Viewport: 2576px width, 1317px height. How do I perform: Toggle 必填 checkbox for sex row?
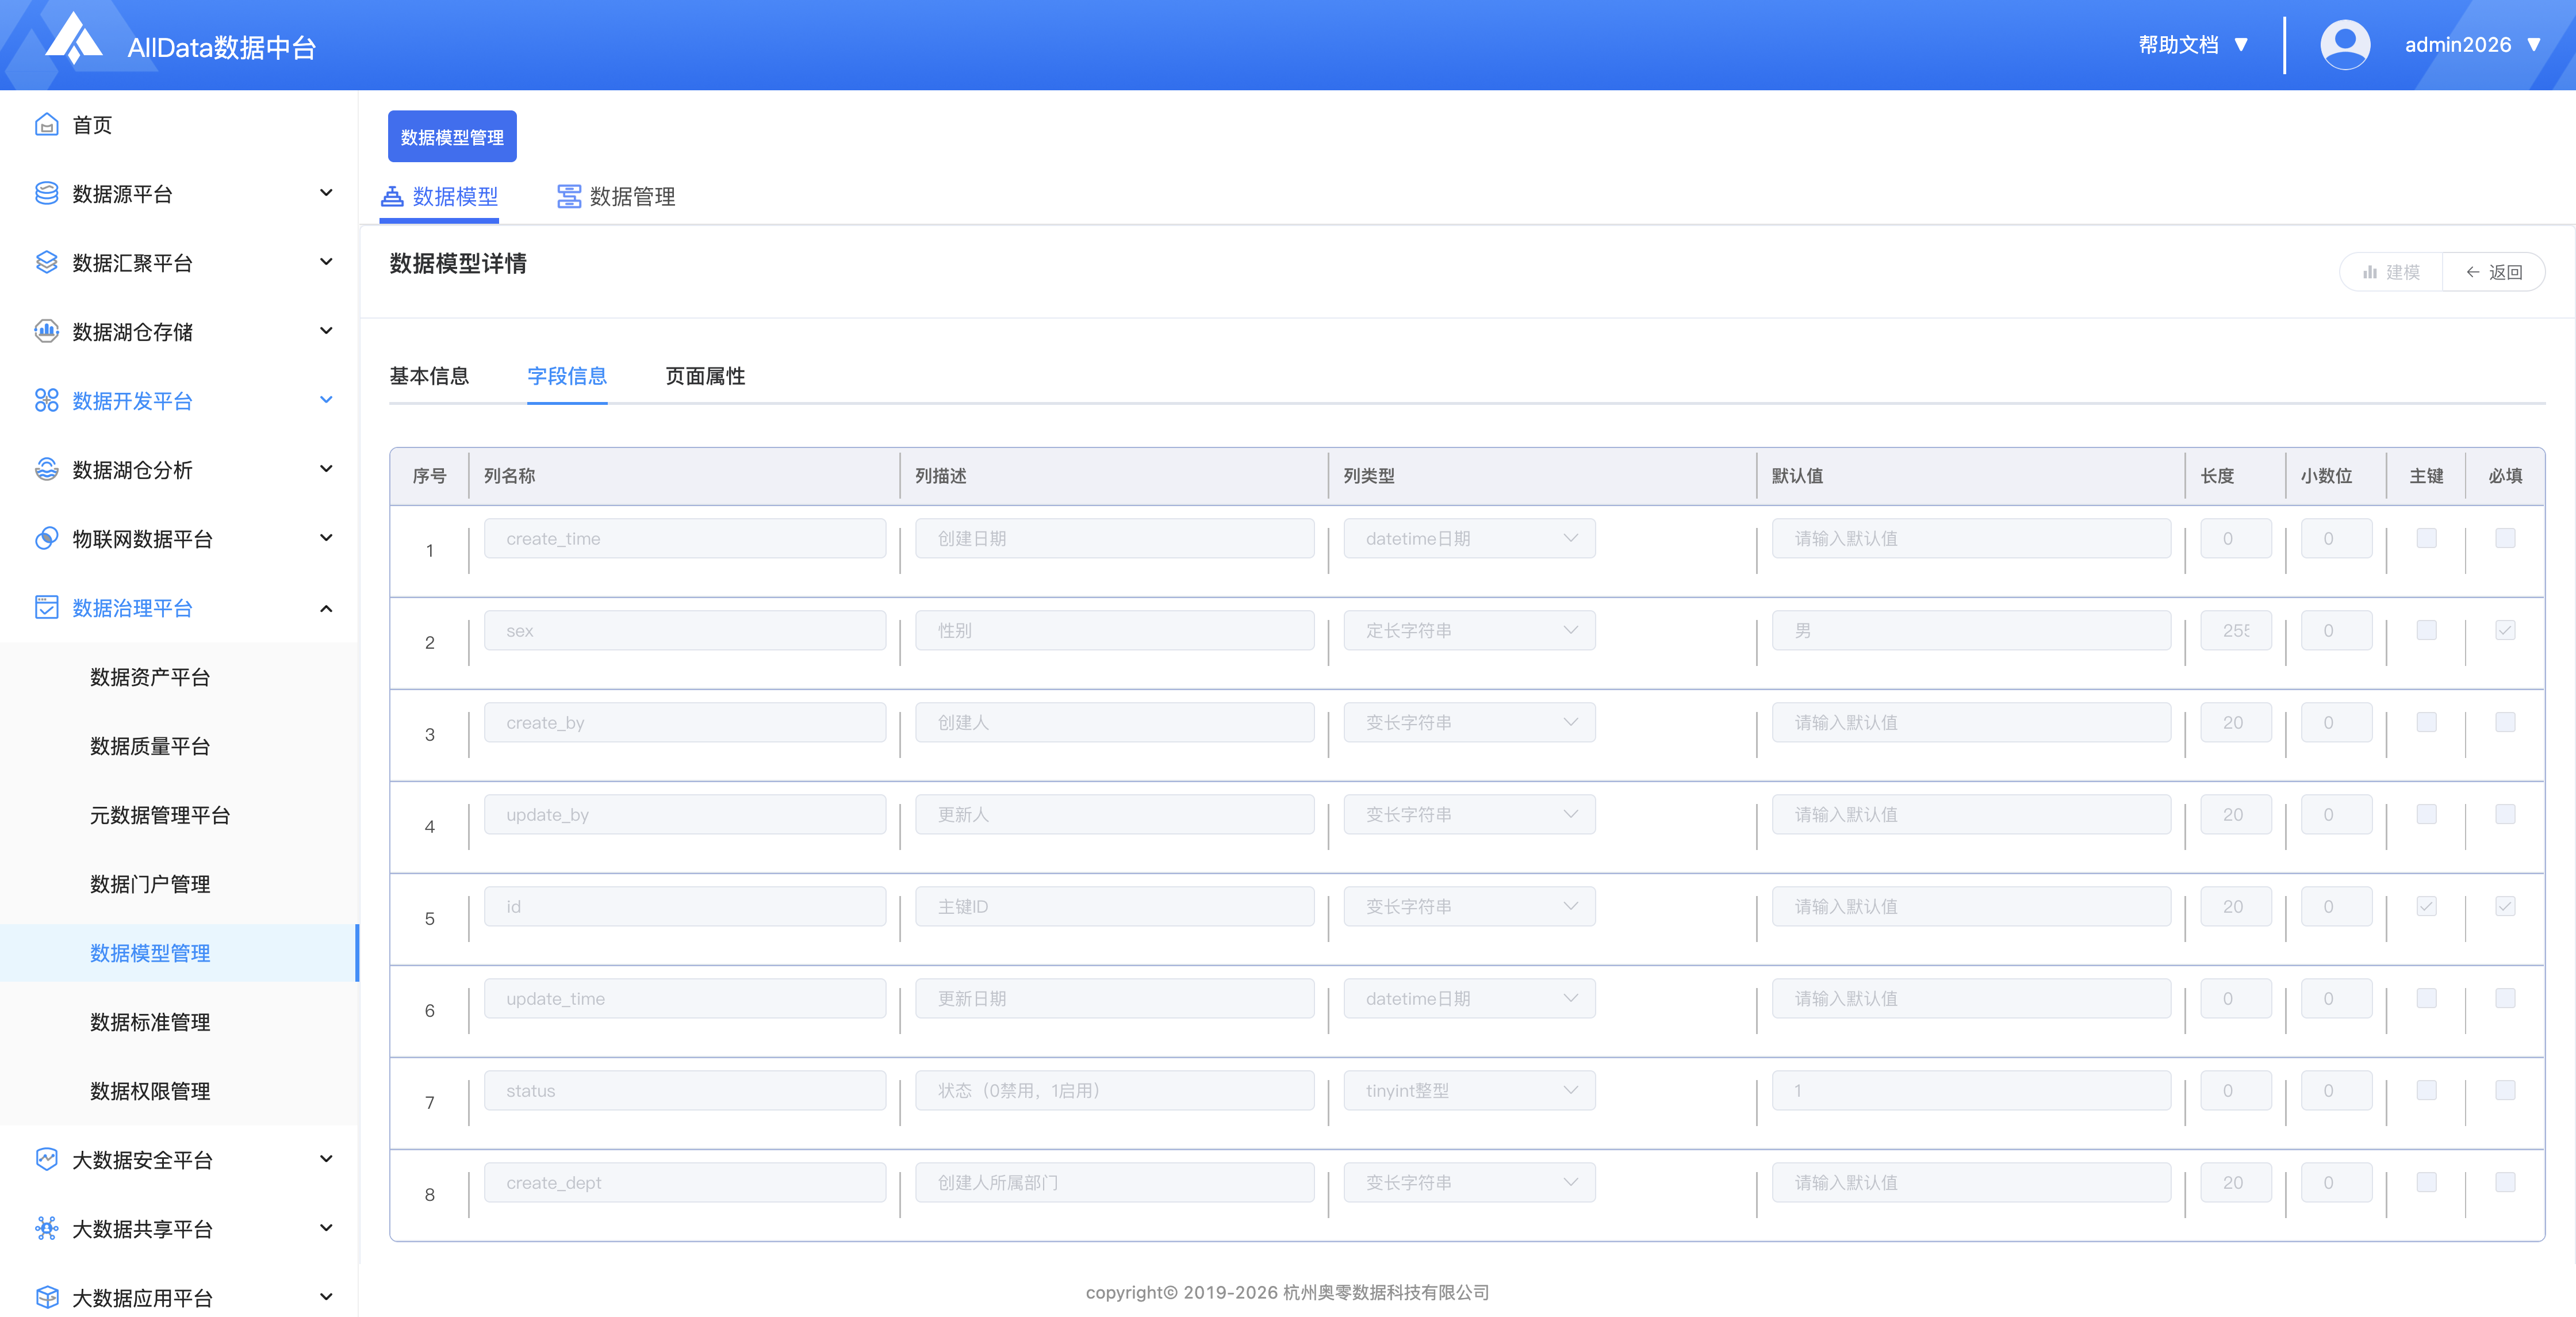coord(2505,630)
